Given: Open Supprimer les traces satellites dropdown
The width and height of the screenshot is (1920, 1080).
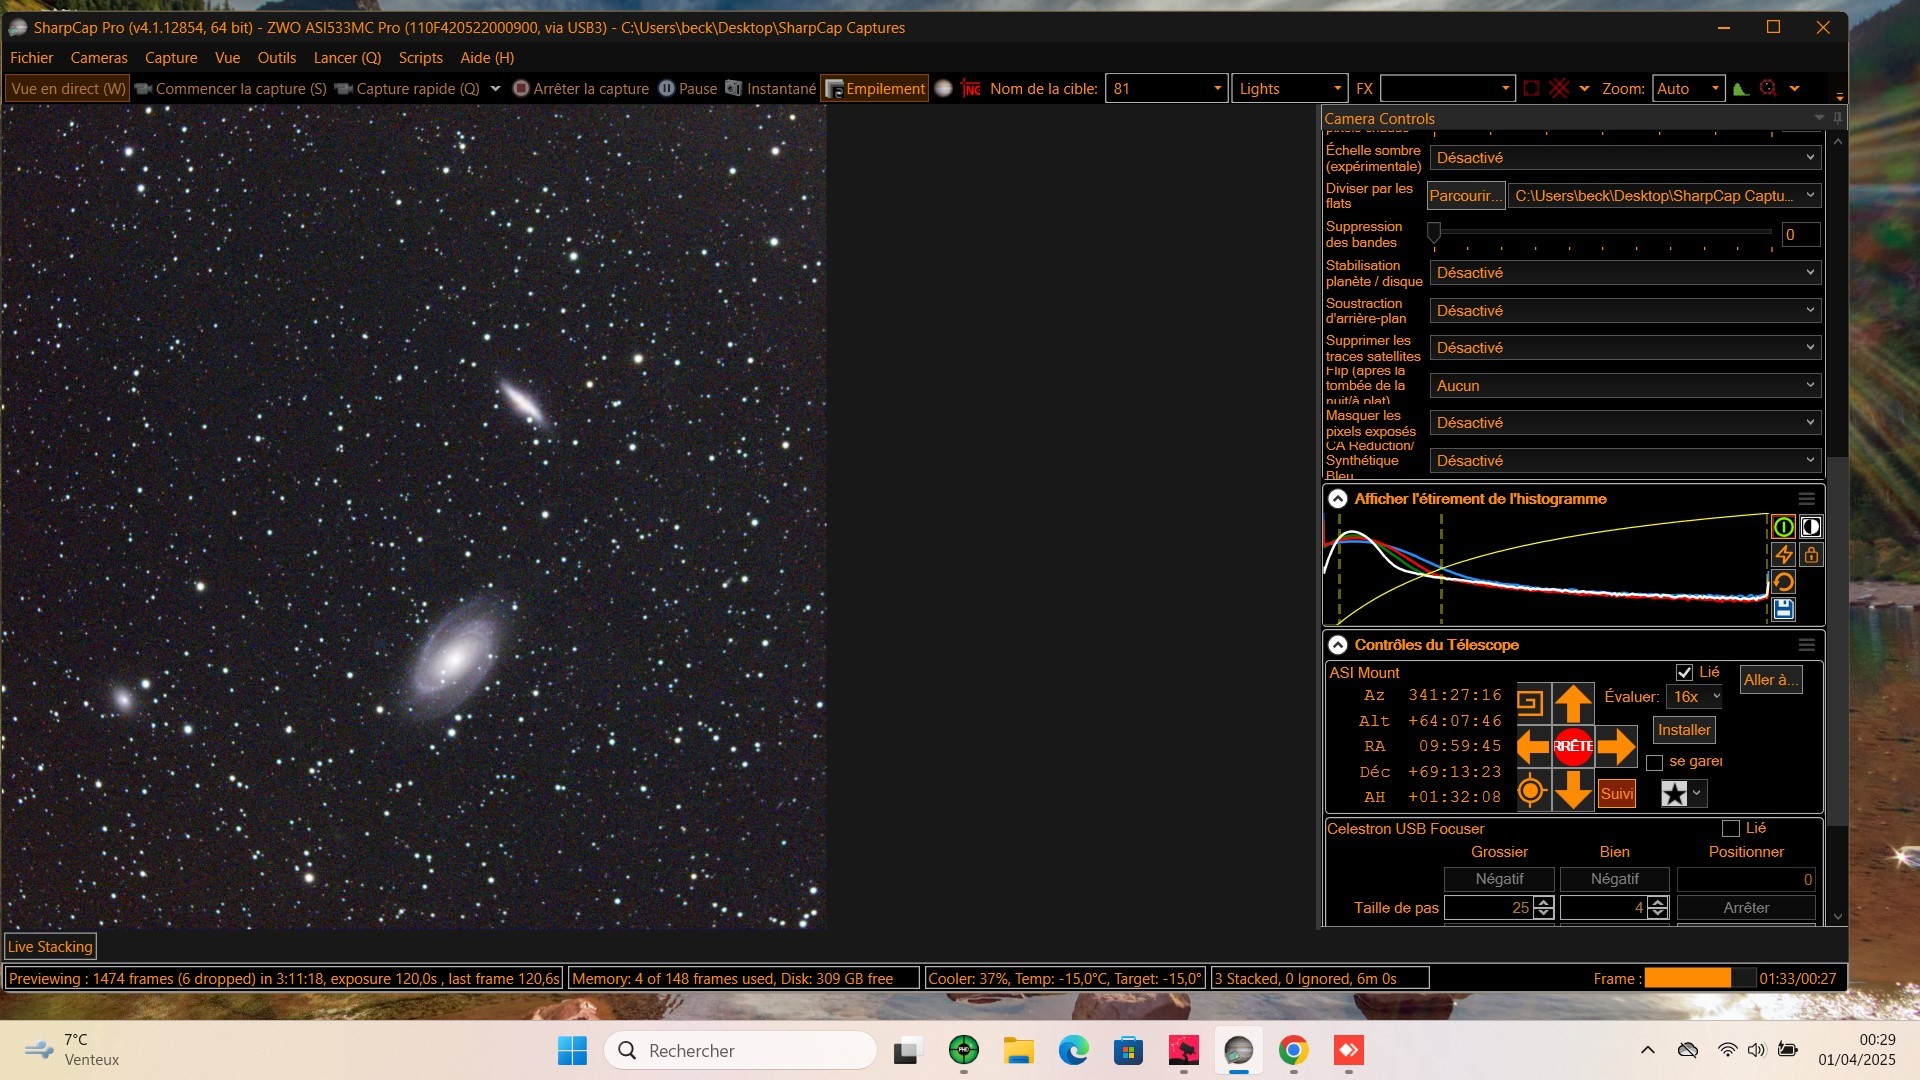Looking at the screenshot, I should click(1625, 348).
